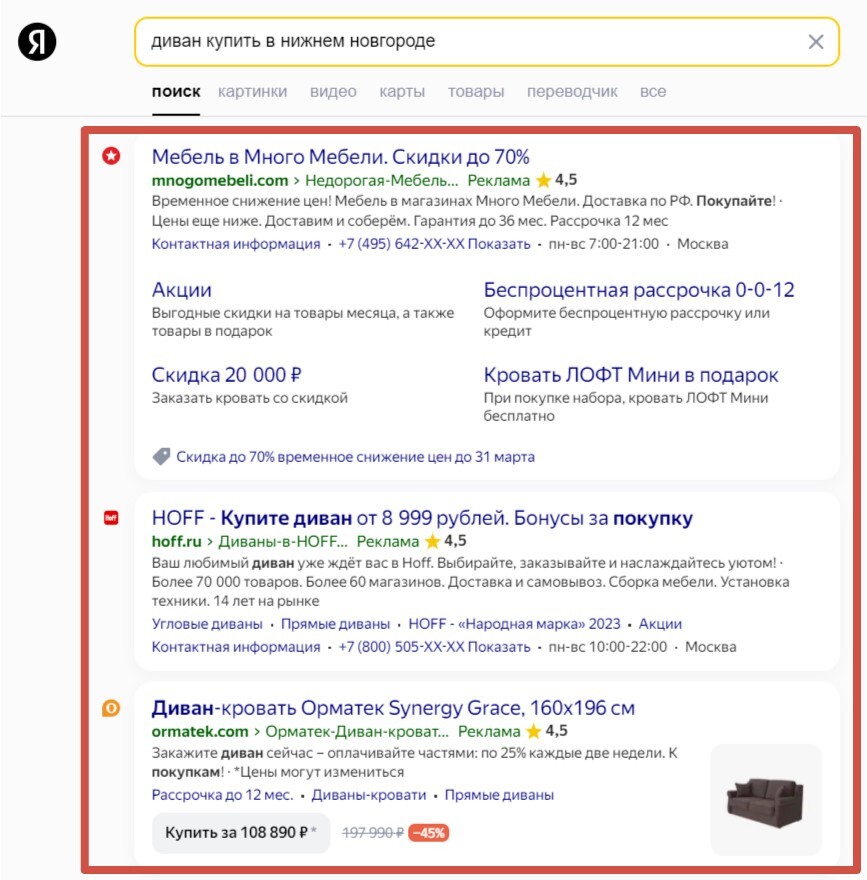This screenshot has width=867, height=880.
Task: Open Акции link in HOFF ad
Action: [660, 624]
